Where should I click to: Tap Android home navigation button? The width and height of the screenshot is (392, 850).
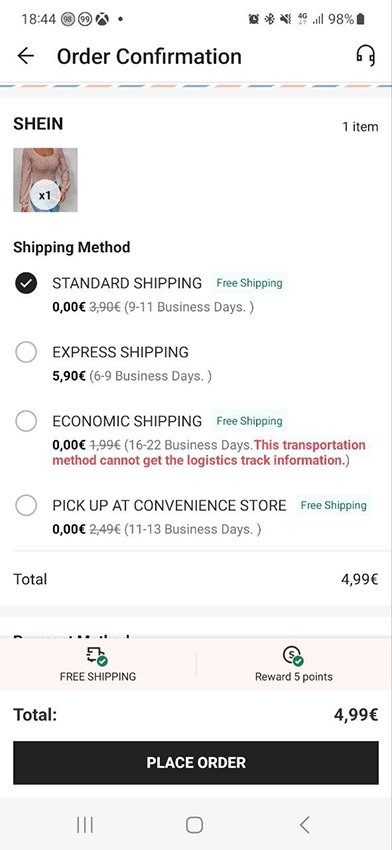coord(195,825)
